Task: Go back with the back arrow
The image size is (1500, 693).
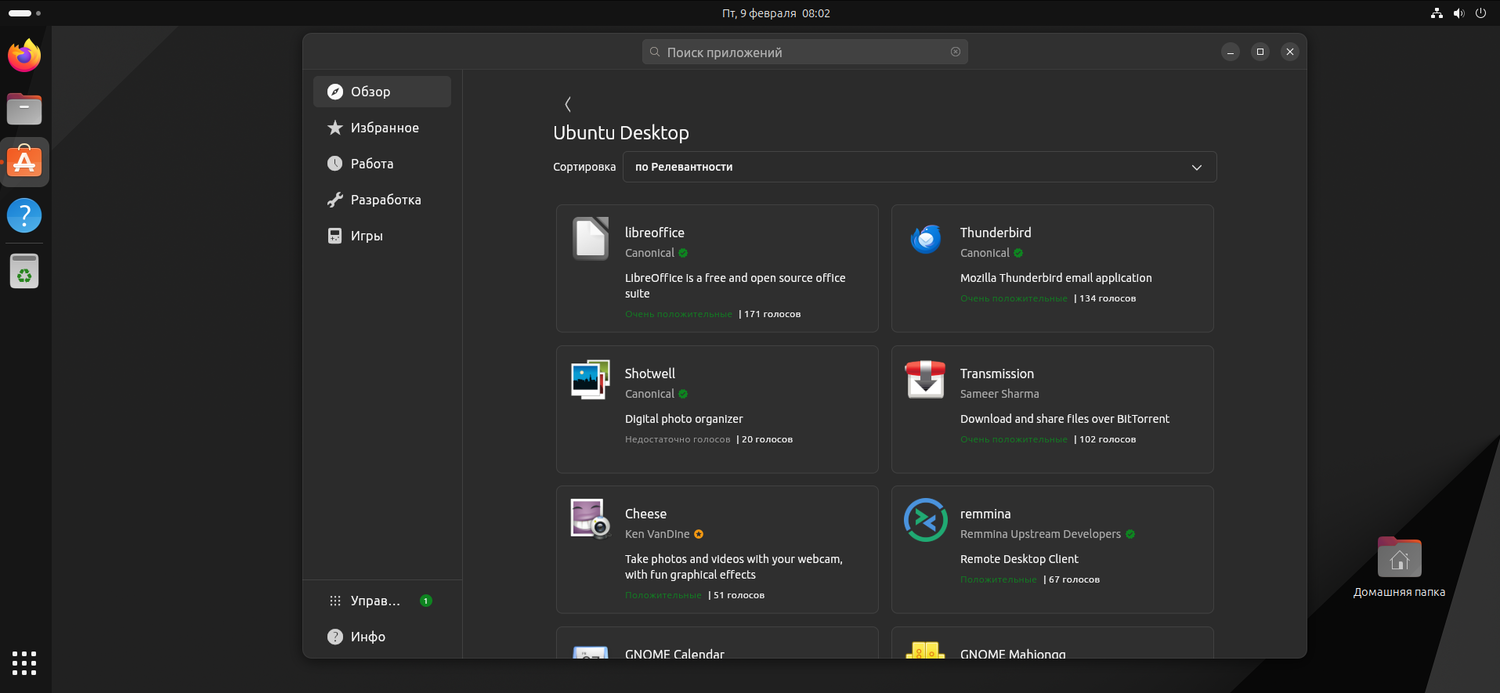Action: click(567, 104)
